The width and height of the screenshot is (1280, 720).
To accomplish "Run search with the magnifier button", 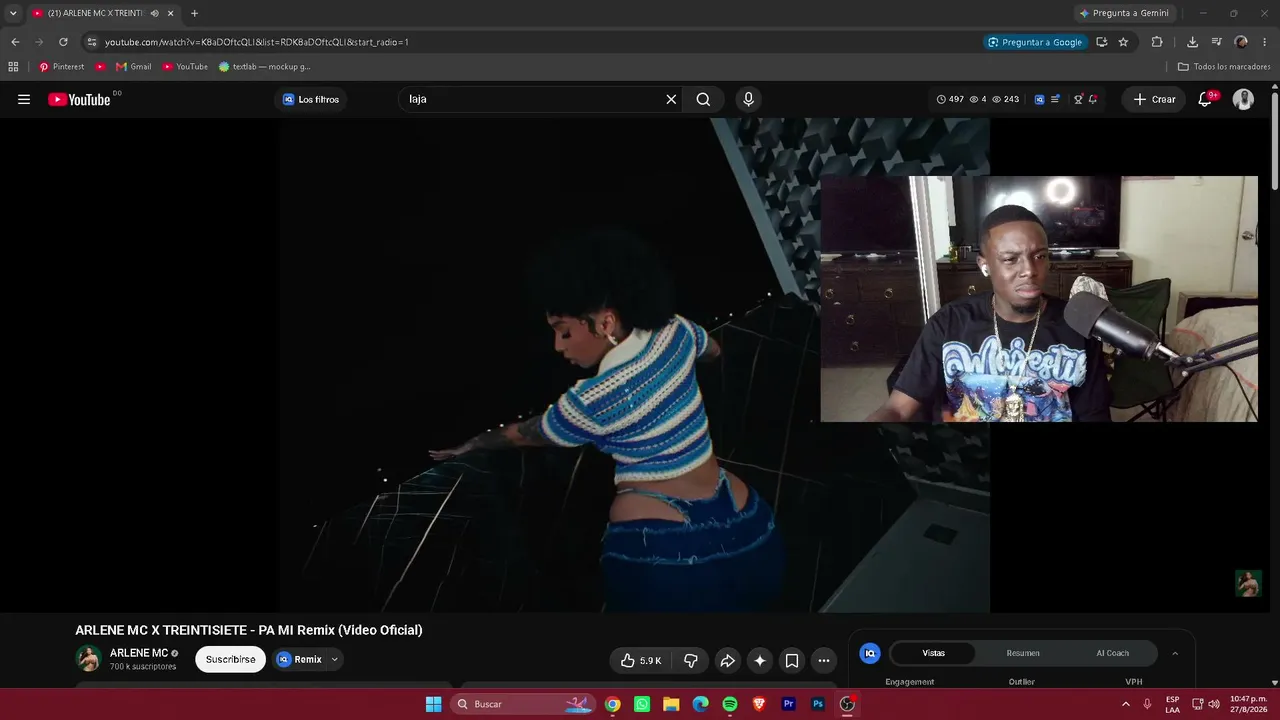I will click(704, 99).
